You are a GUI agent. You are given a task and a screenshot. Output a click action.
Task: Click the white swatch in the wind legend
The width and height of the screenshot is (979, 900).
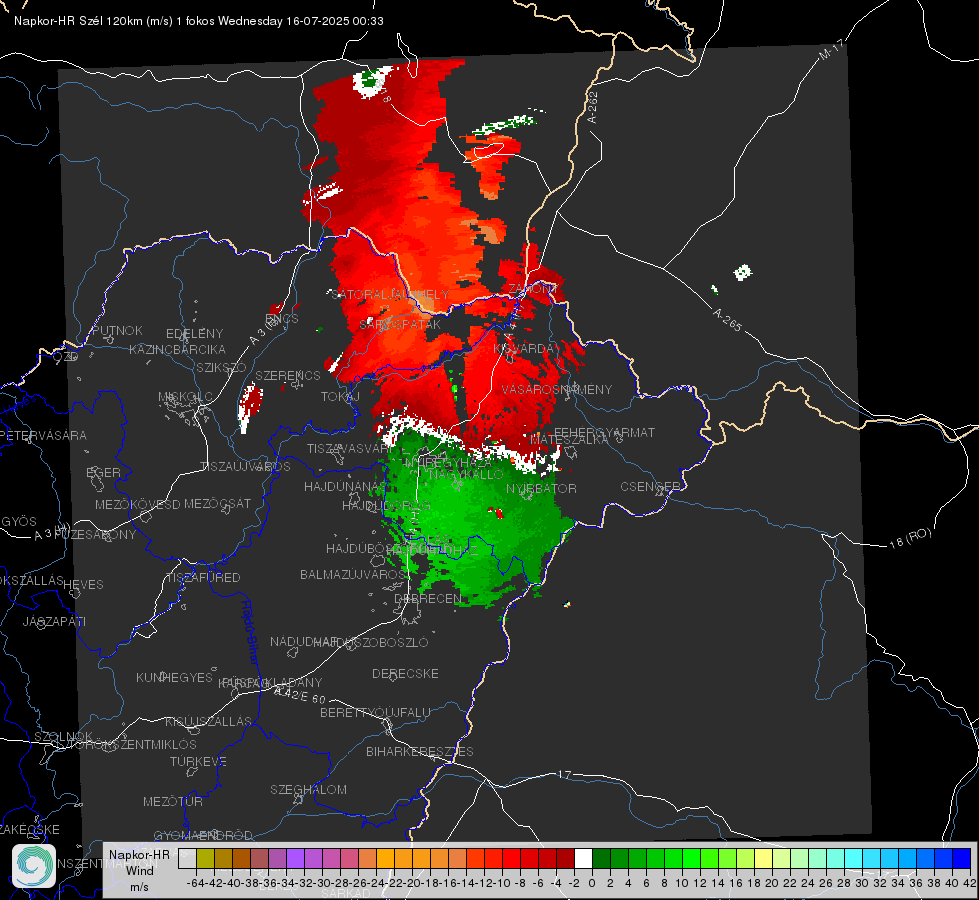583,859
